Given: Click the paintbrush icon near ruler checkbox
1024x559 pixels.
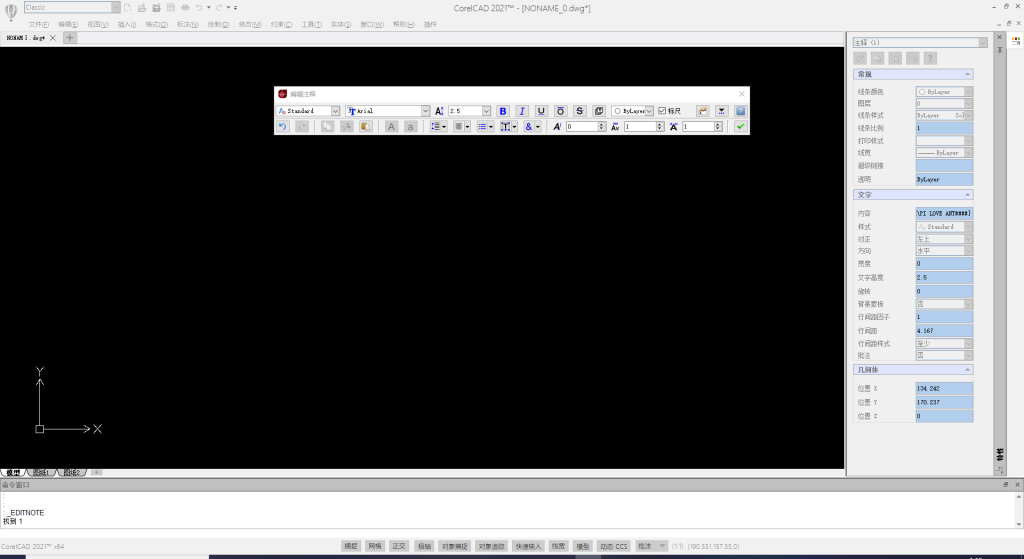Looking at the screenshot, I should [x=702, y=111].
